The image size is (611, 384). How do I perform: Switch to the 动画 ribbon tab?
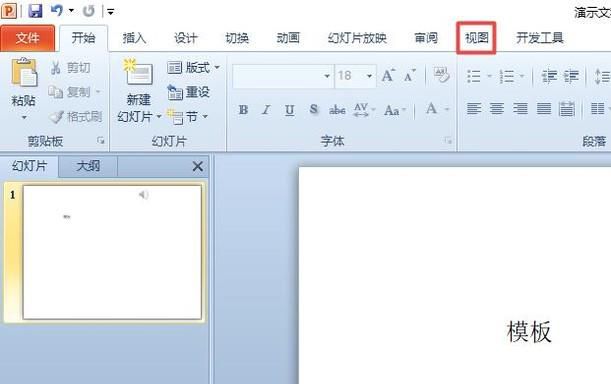pyautogui.click(x=288, y=38)
